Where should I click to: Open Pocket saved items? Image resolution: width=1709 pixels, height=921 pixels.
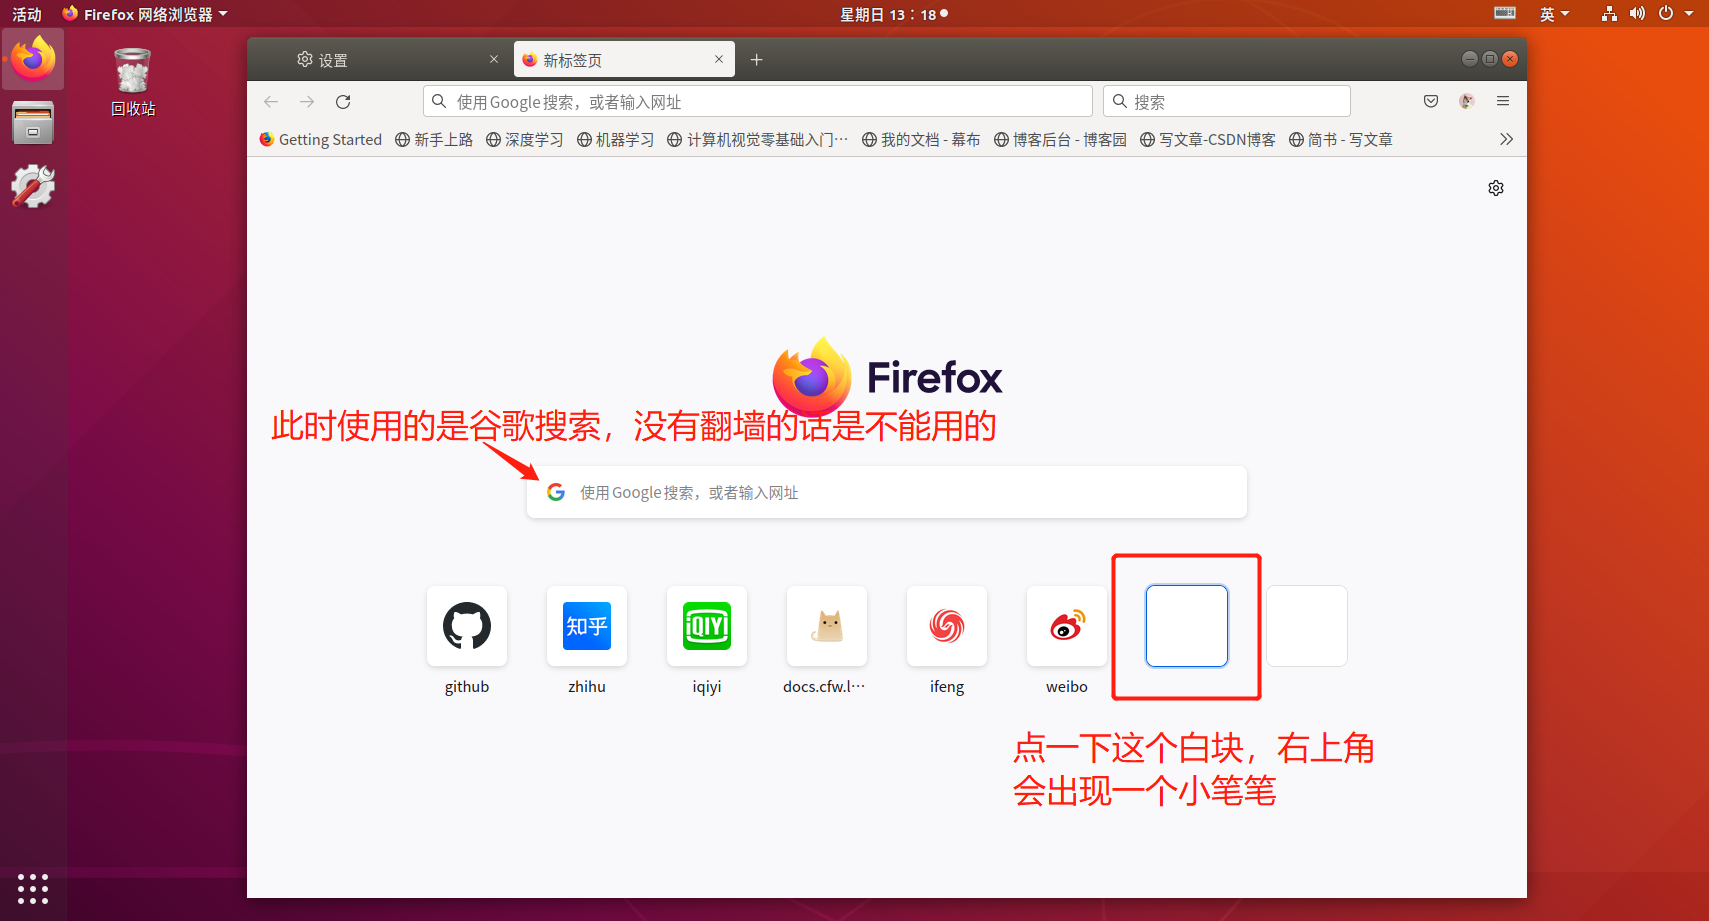coord(1431,101)
